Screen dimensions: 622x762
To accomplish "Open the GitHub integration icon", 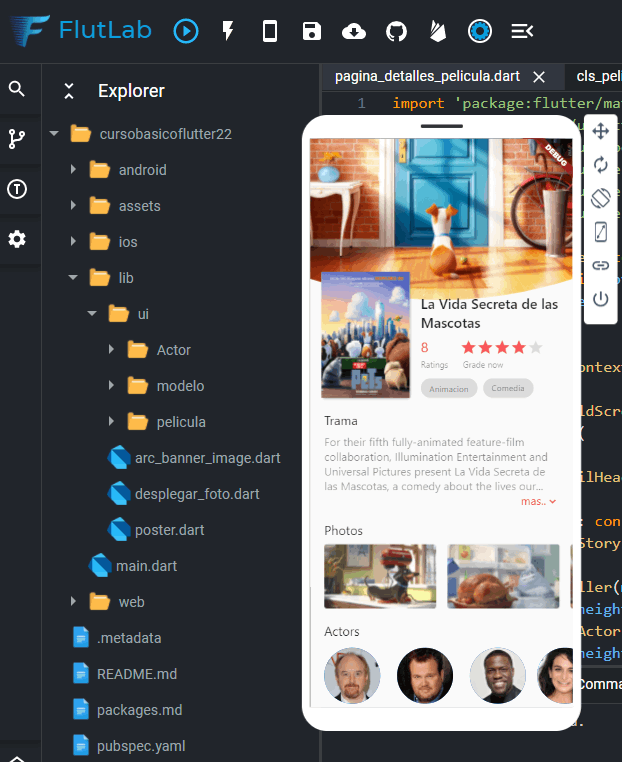I will pyautogui.click(x=397, y=31).
